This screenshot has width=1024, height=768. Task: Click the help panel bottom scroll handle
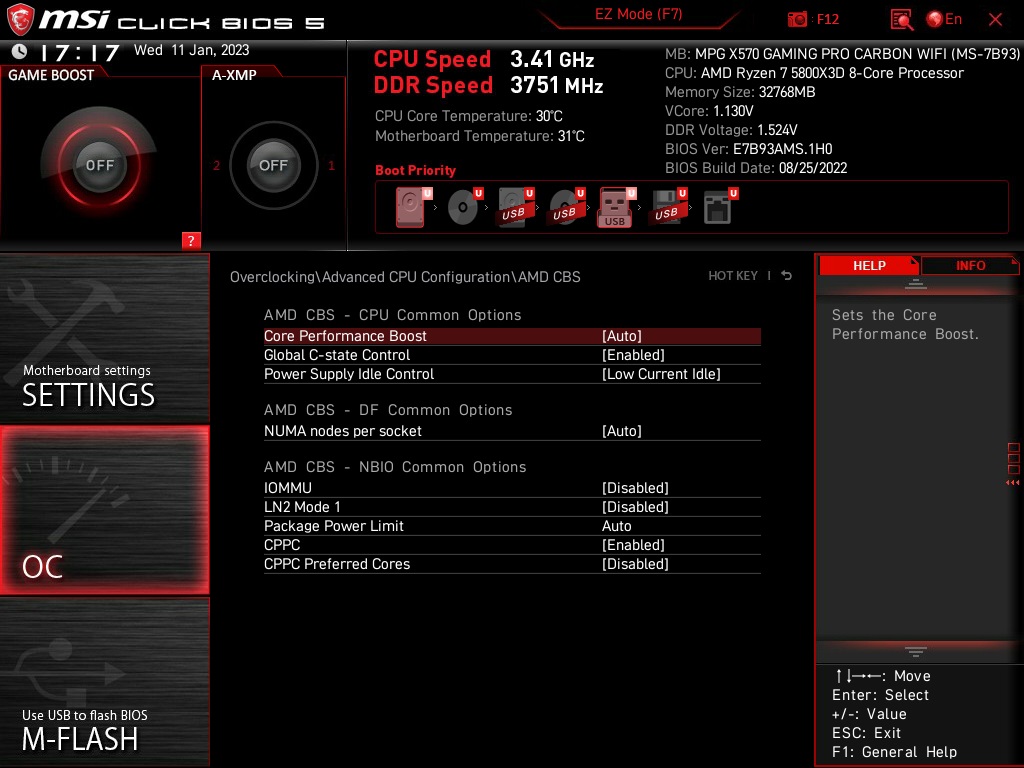[x=916, y=652]
